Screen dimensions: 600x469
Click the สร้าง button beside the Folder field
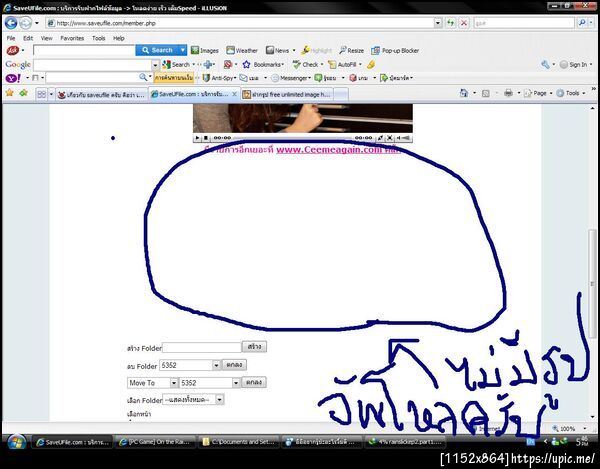click(254, 347)
